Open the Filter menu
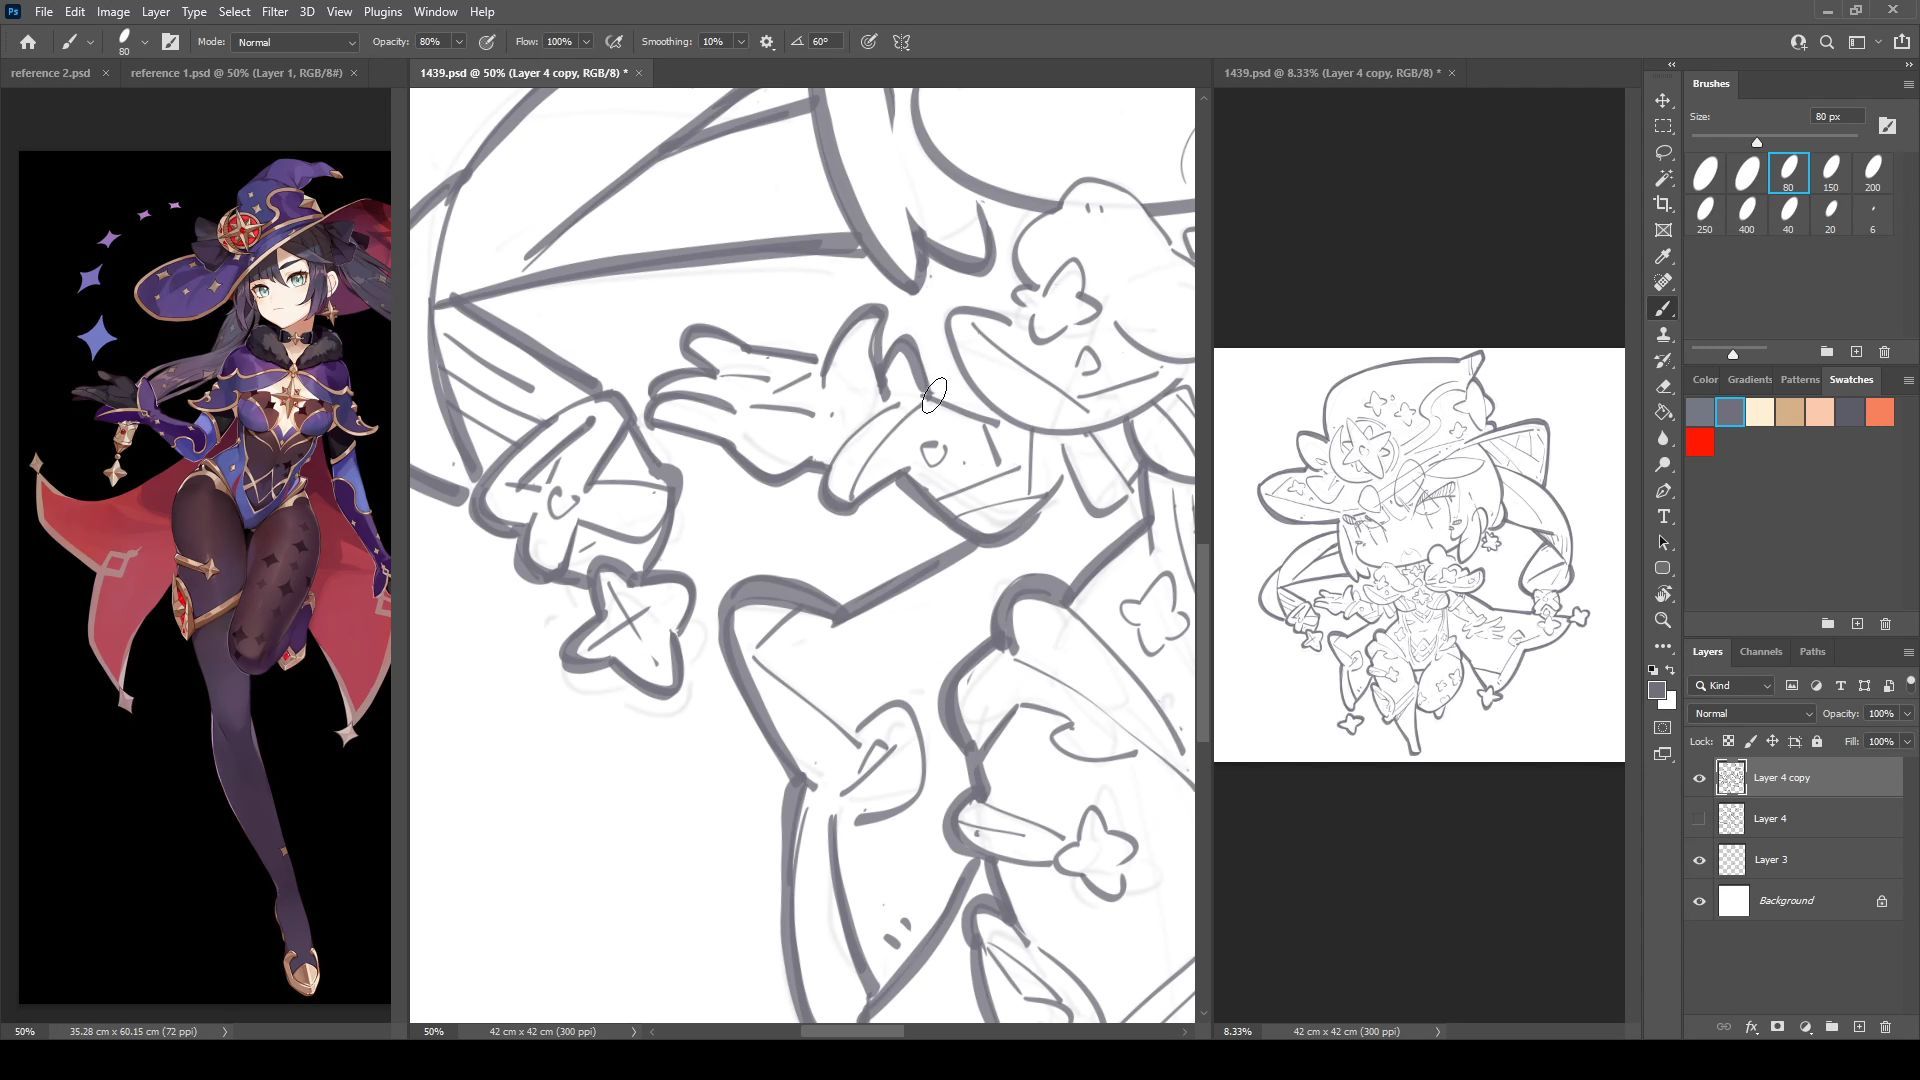1920x1080 pixels. pyautogui.click(x=274, y=12)
